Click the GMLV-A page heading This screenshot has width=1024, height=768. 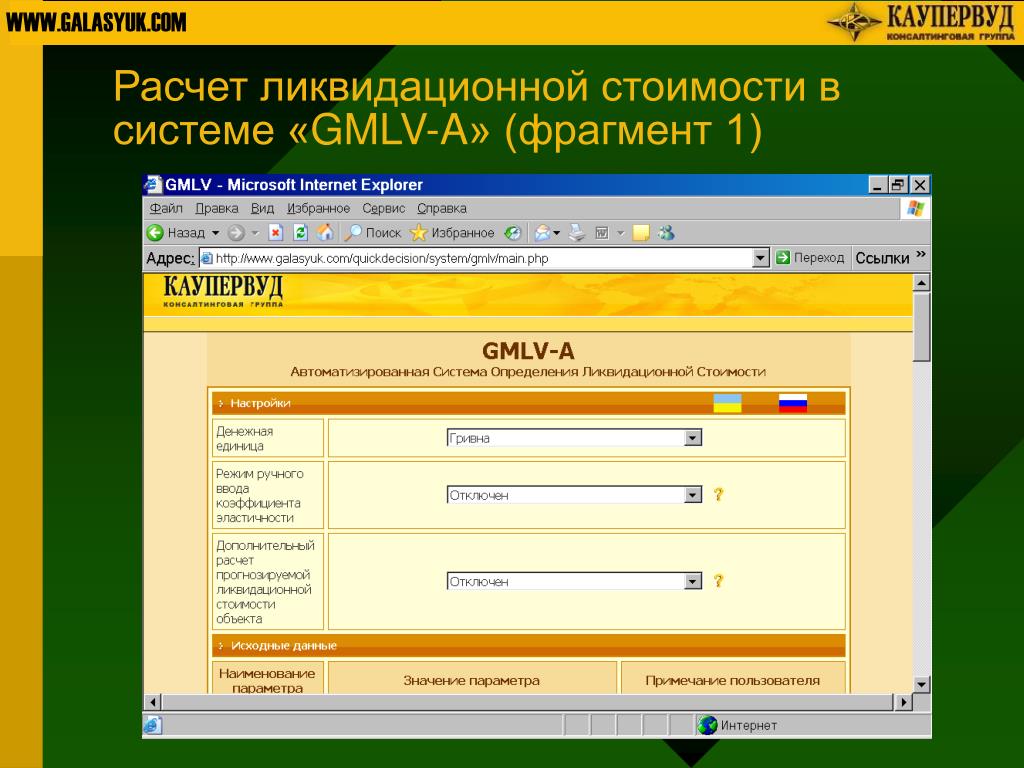click(528, 351)
